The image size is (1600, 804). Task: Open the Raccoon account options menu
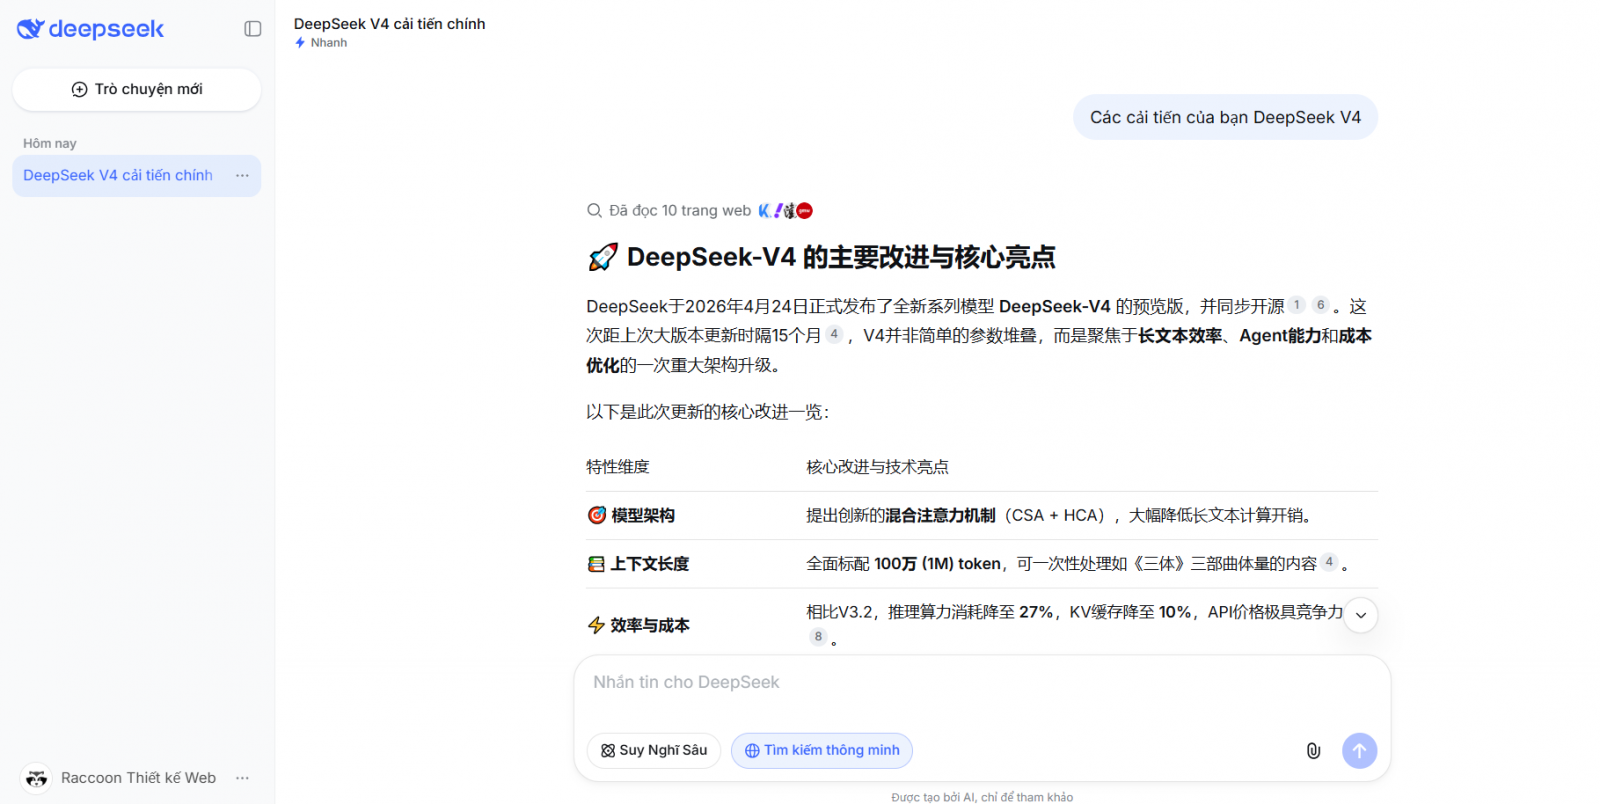click(242, 778)
